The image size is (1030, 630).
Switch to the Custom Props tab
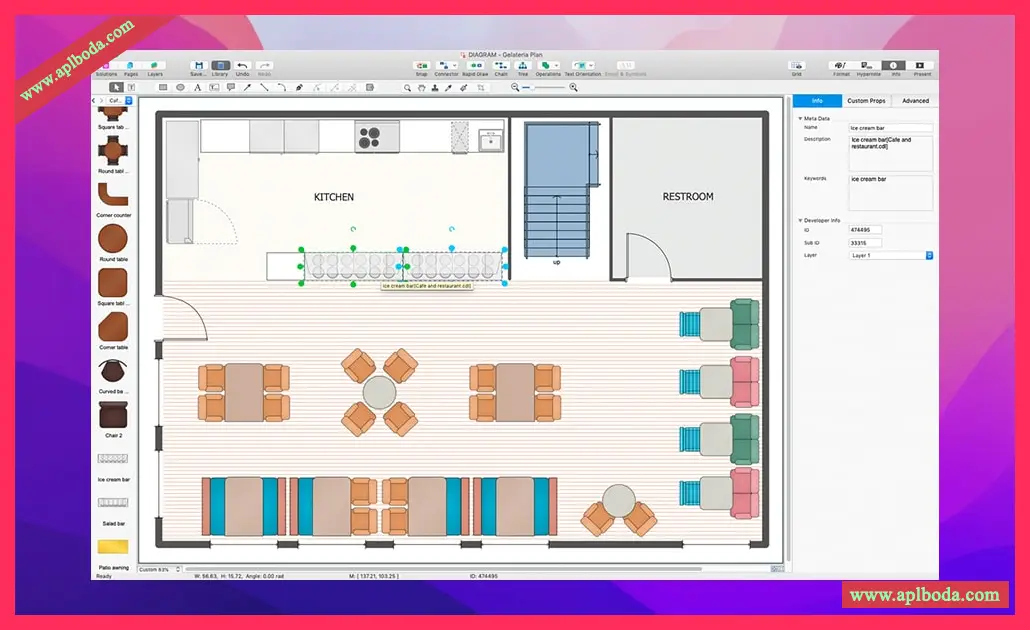[866, 101]
